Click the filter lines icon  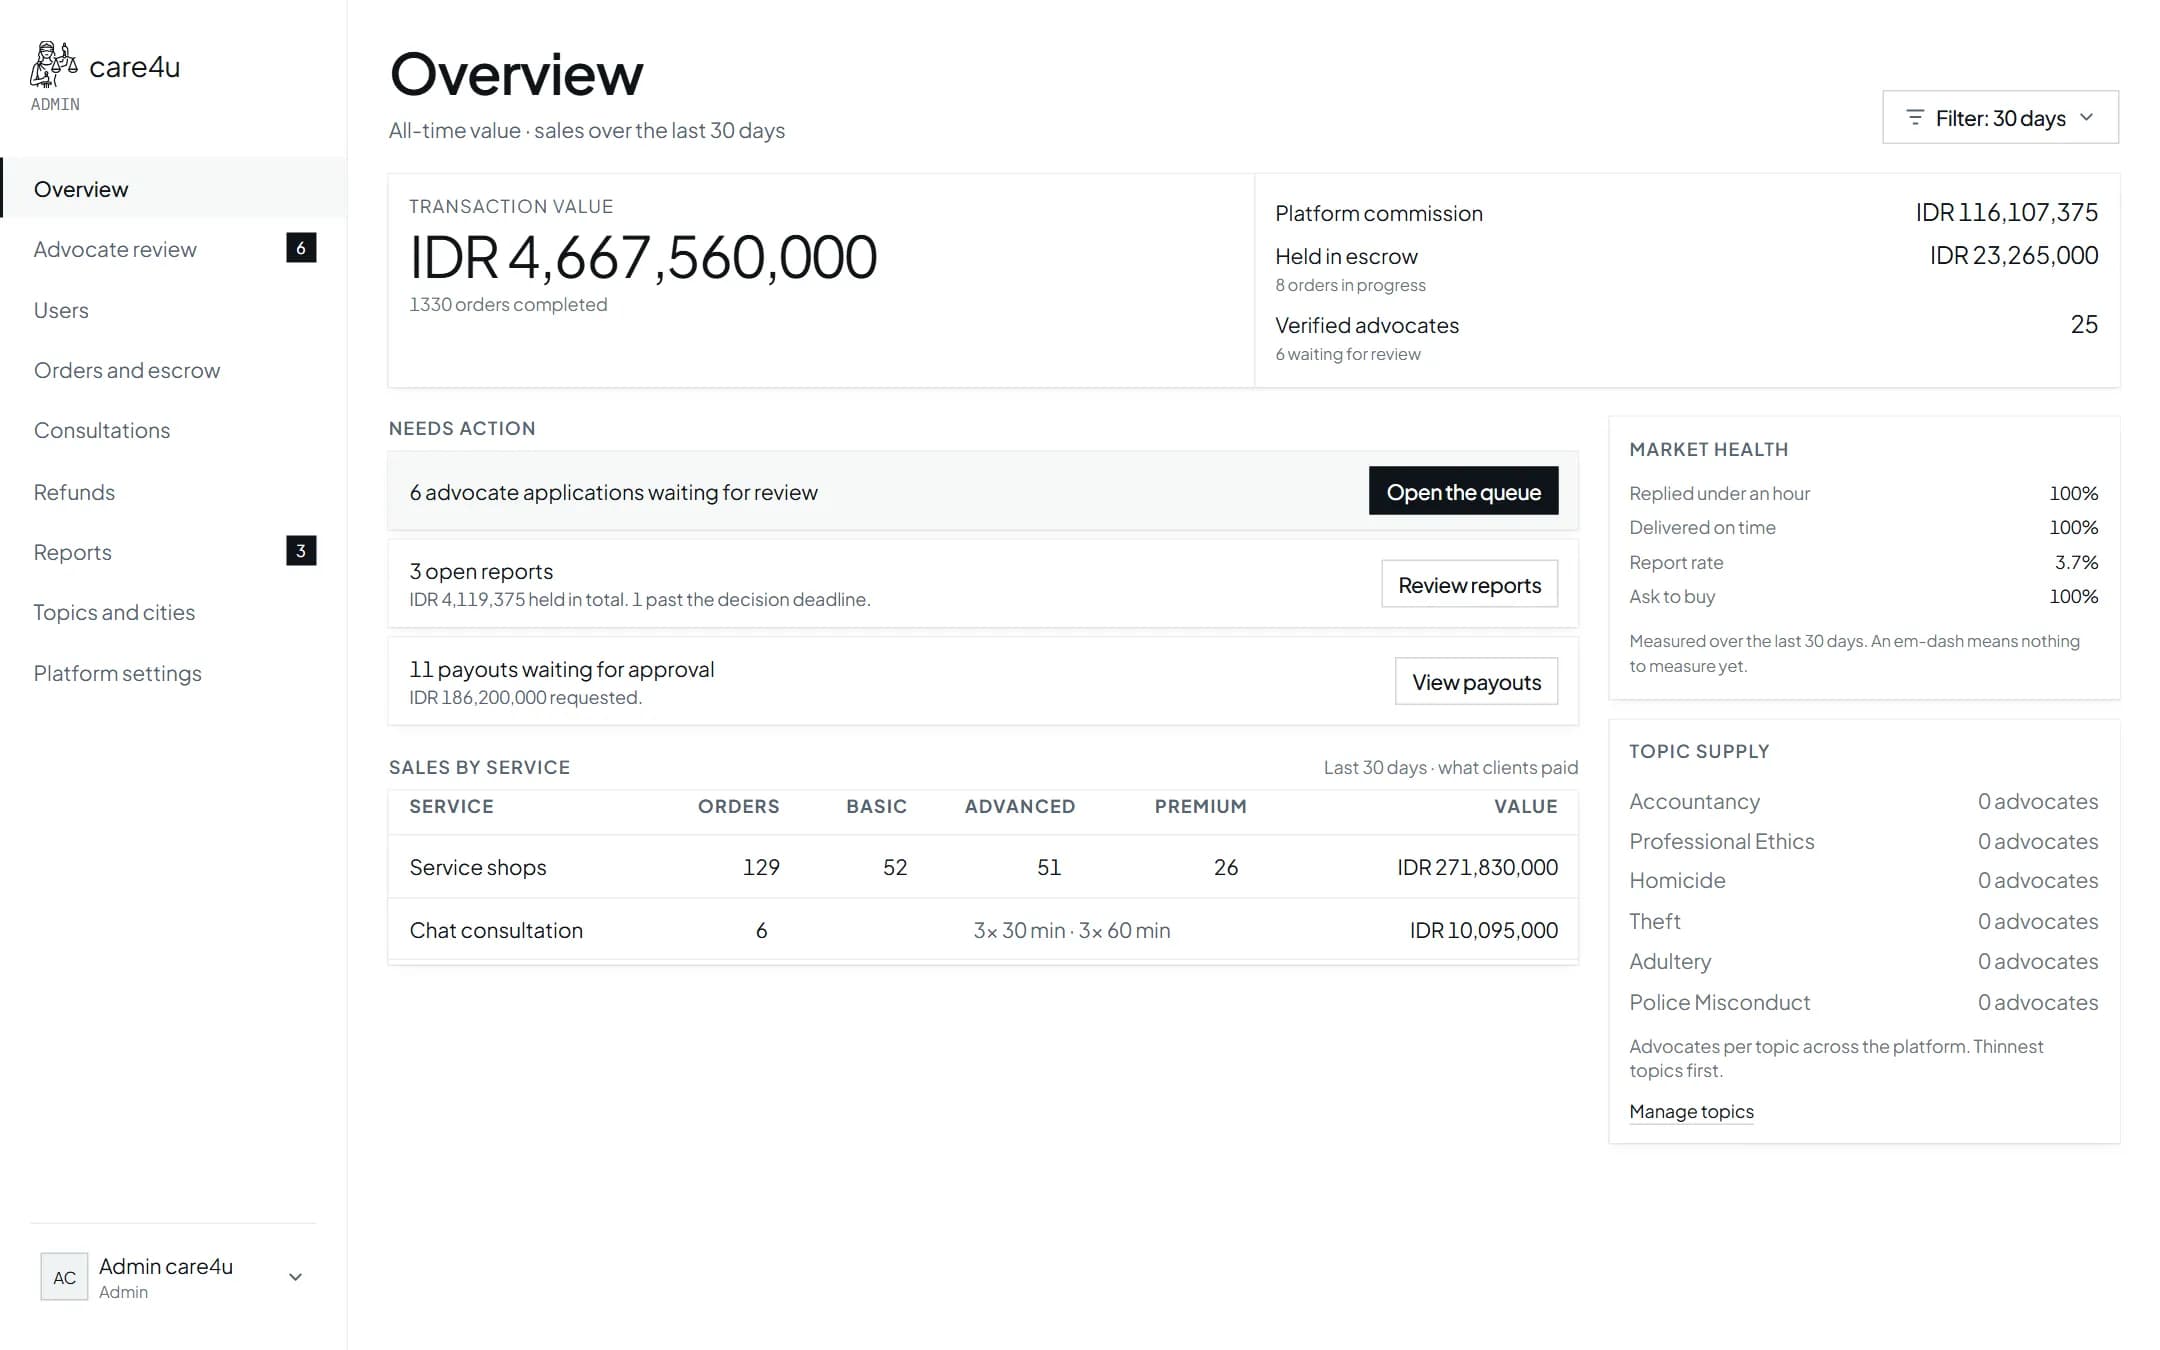[1914, 118]
